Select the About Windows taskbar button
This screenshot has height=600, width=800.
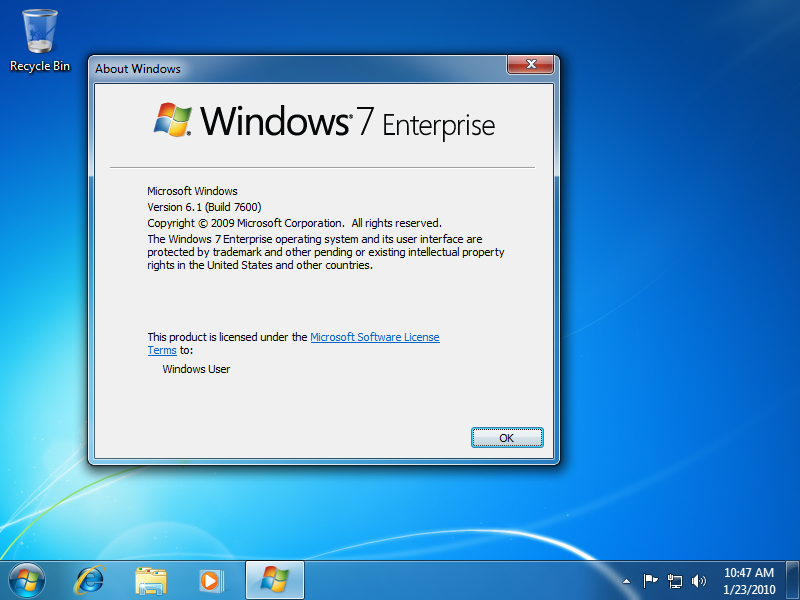tap(274, 580)
